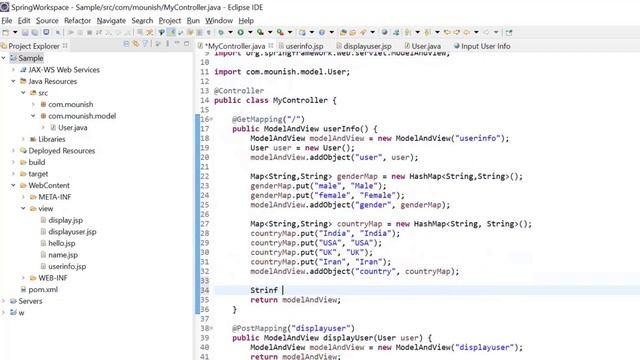Collapse the WebContent folder
Viewport: 640px width, 360px height.
[x=13, y=185]
